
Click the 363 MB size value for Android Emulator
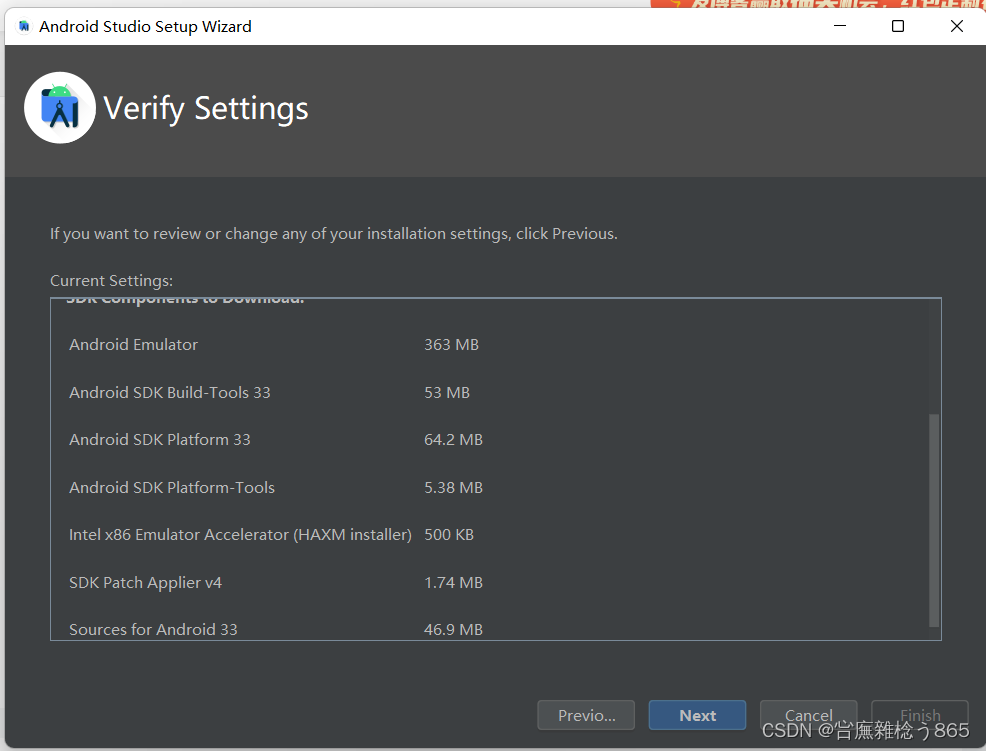pyautogui.click(x=451, y=344)
